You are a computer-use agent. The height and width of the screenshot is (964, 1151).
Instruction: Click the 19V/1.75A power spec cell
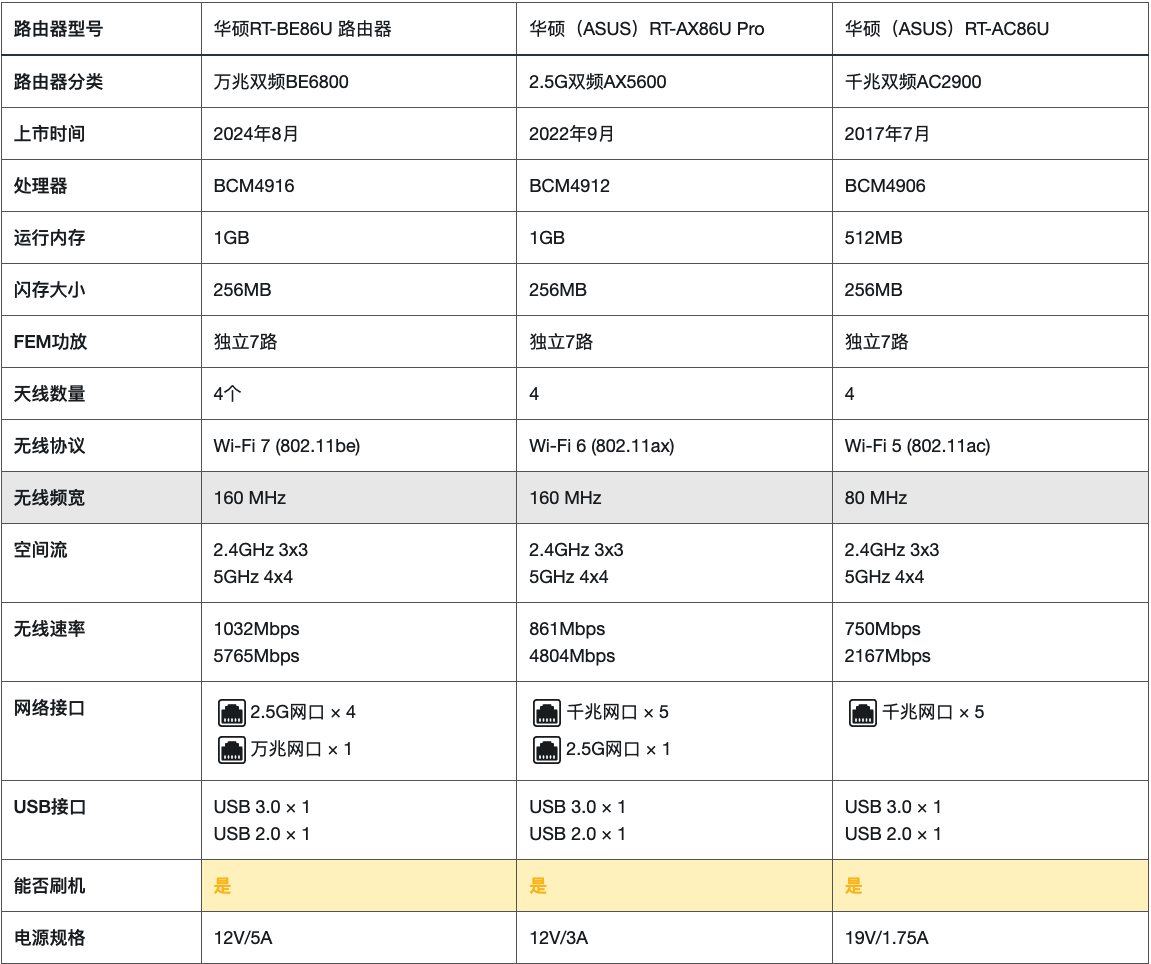886,938
